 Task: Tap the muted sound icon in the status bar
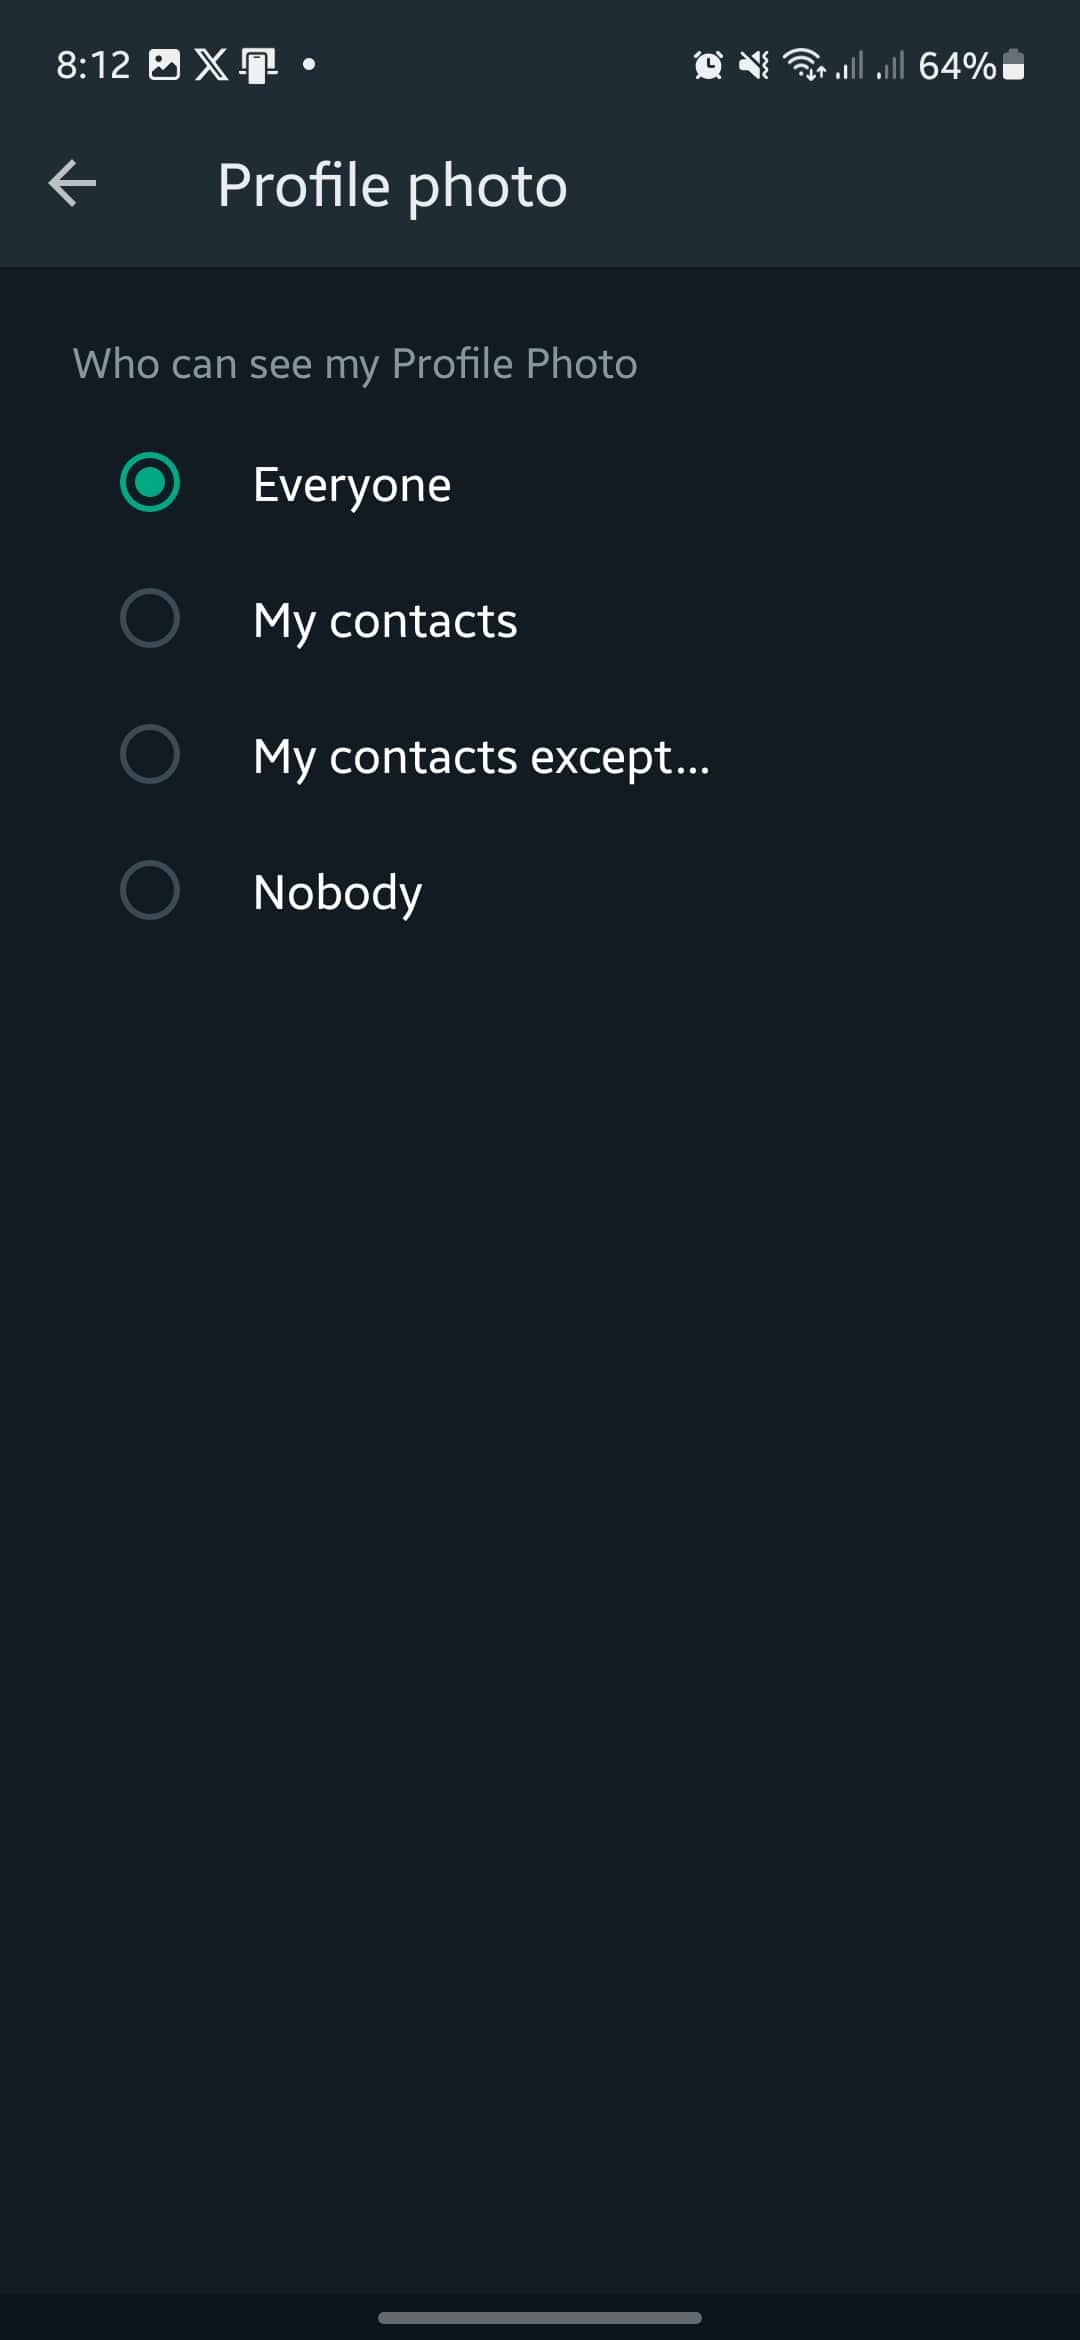click(755, 64)
